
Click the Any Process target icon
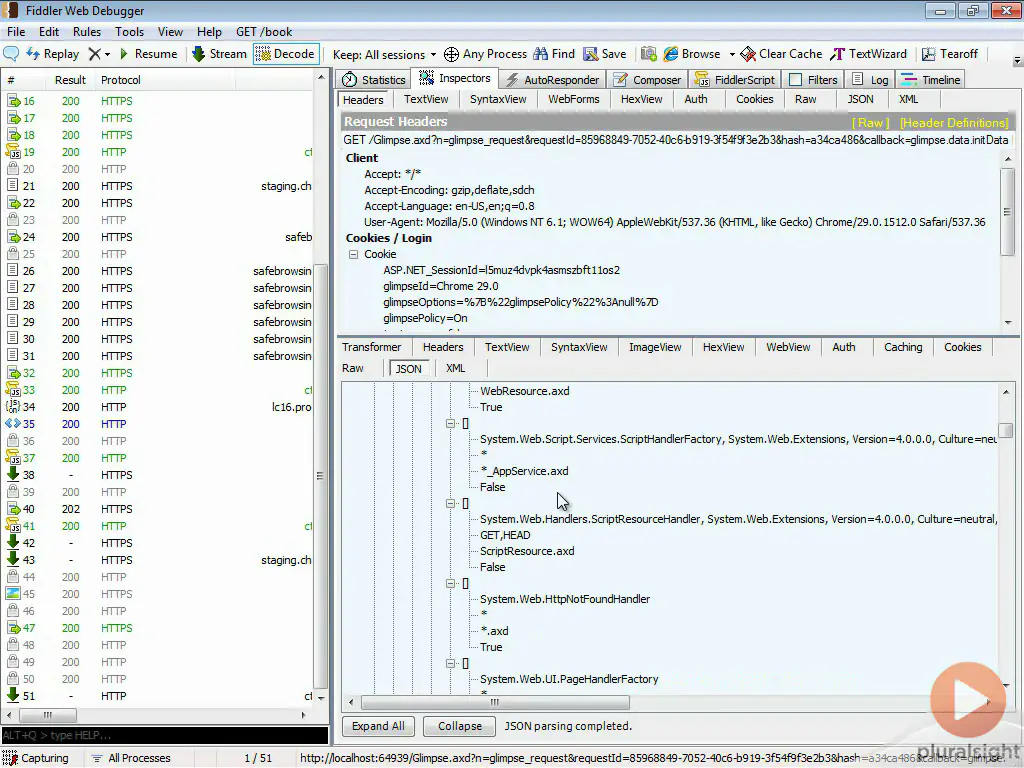coord(451,54)
